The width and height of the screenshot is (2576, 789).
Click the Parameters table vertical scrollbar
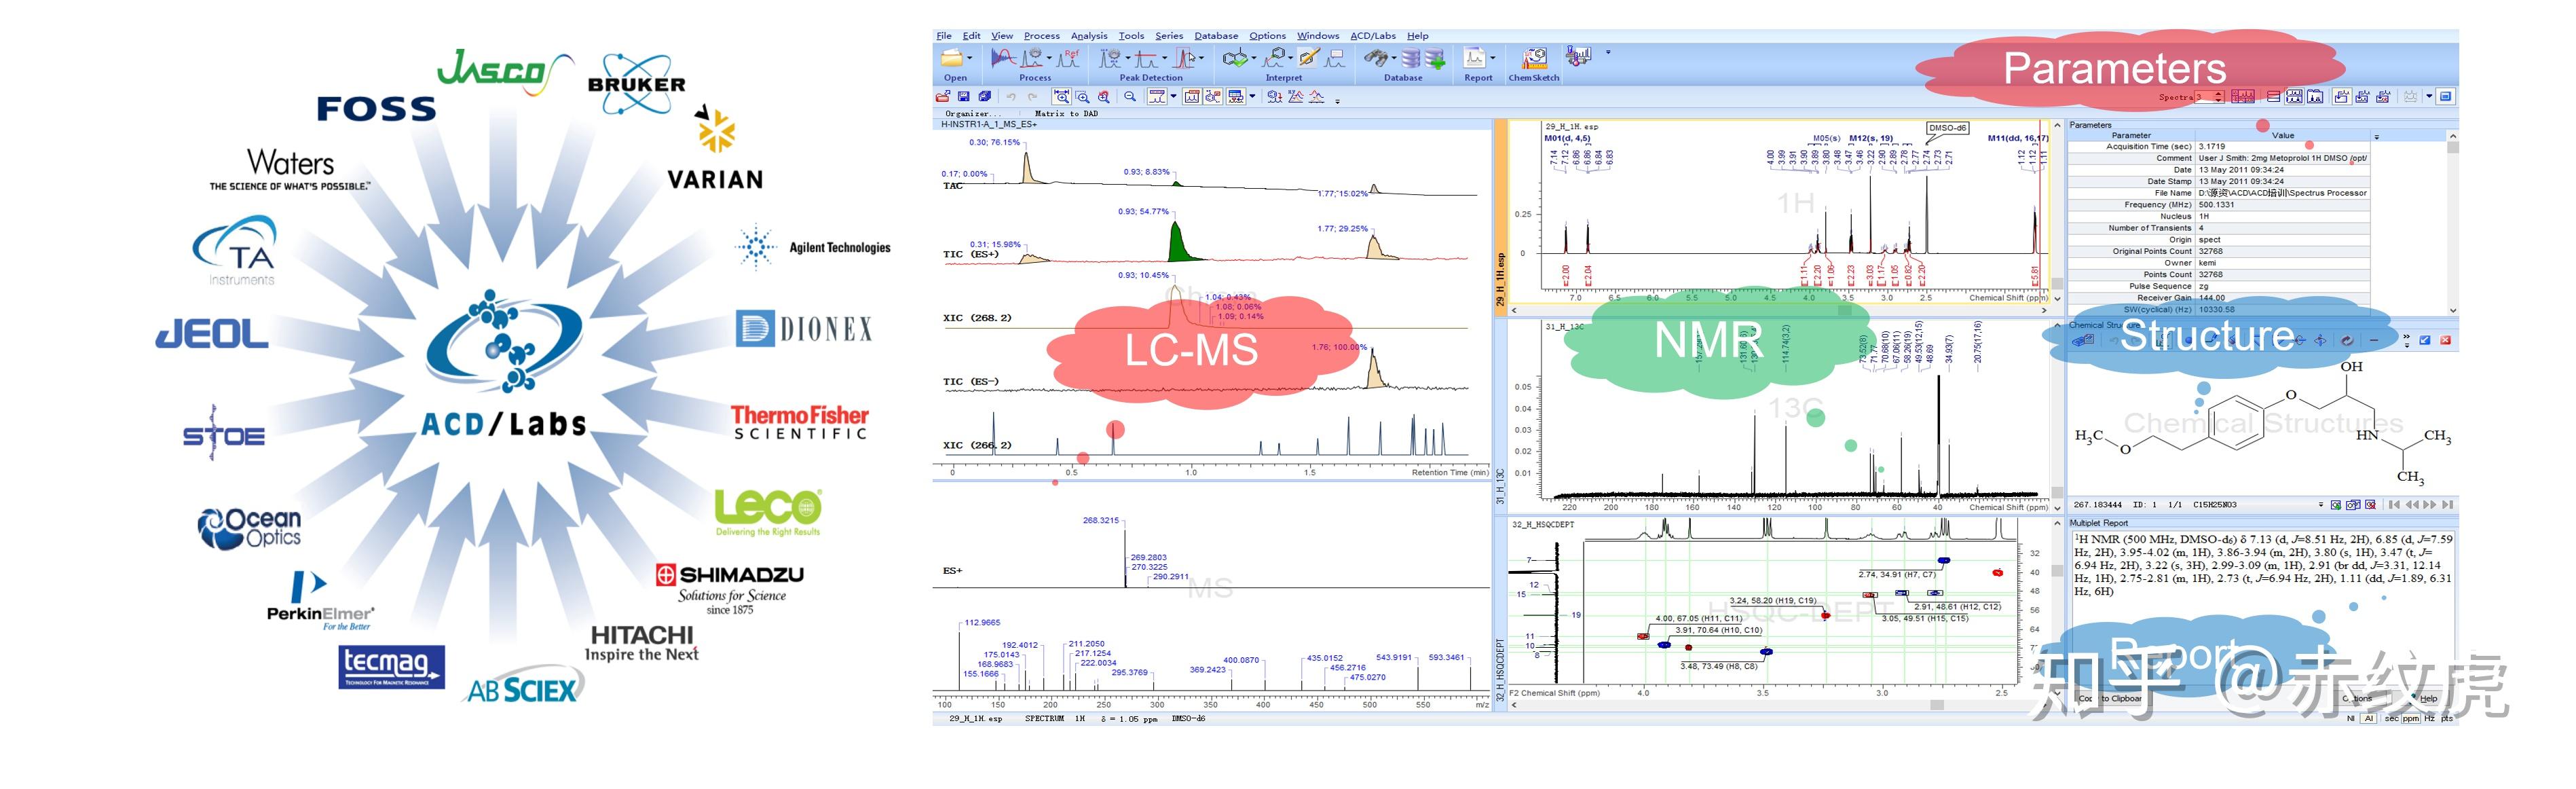(2452, 220)
